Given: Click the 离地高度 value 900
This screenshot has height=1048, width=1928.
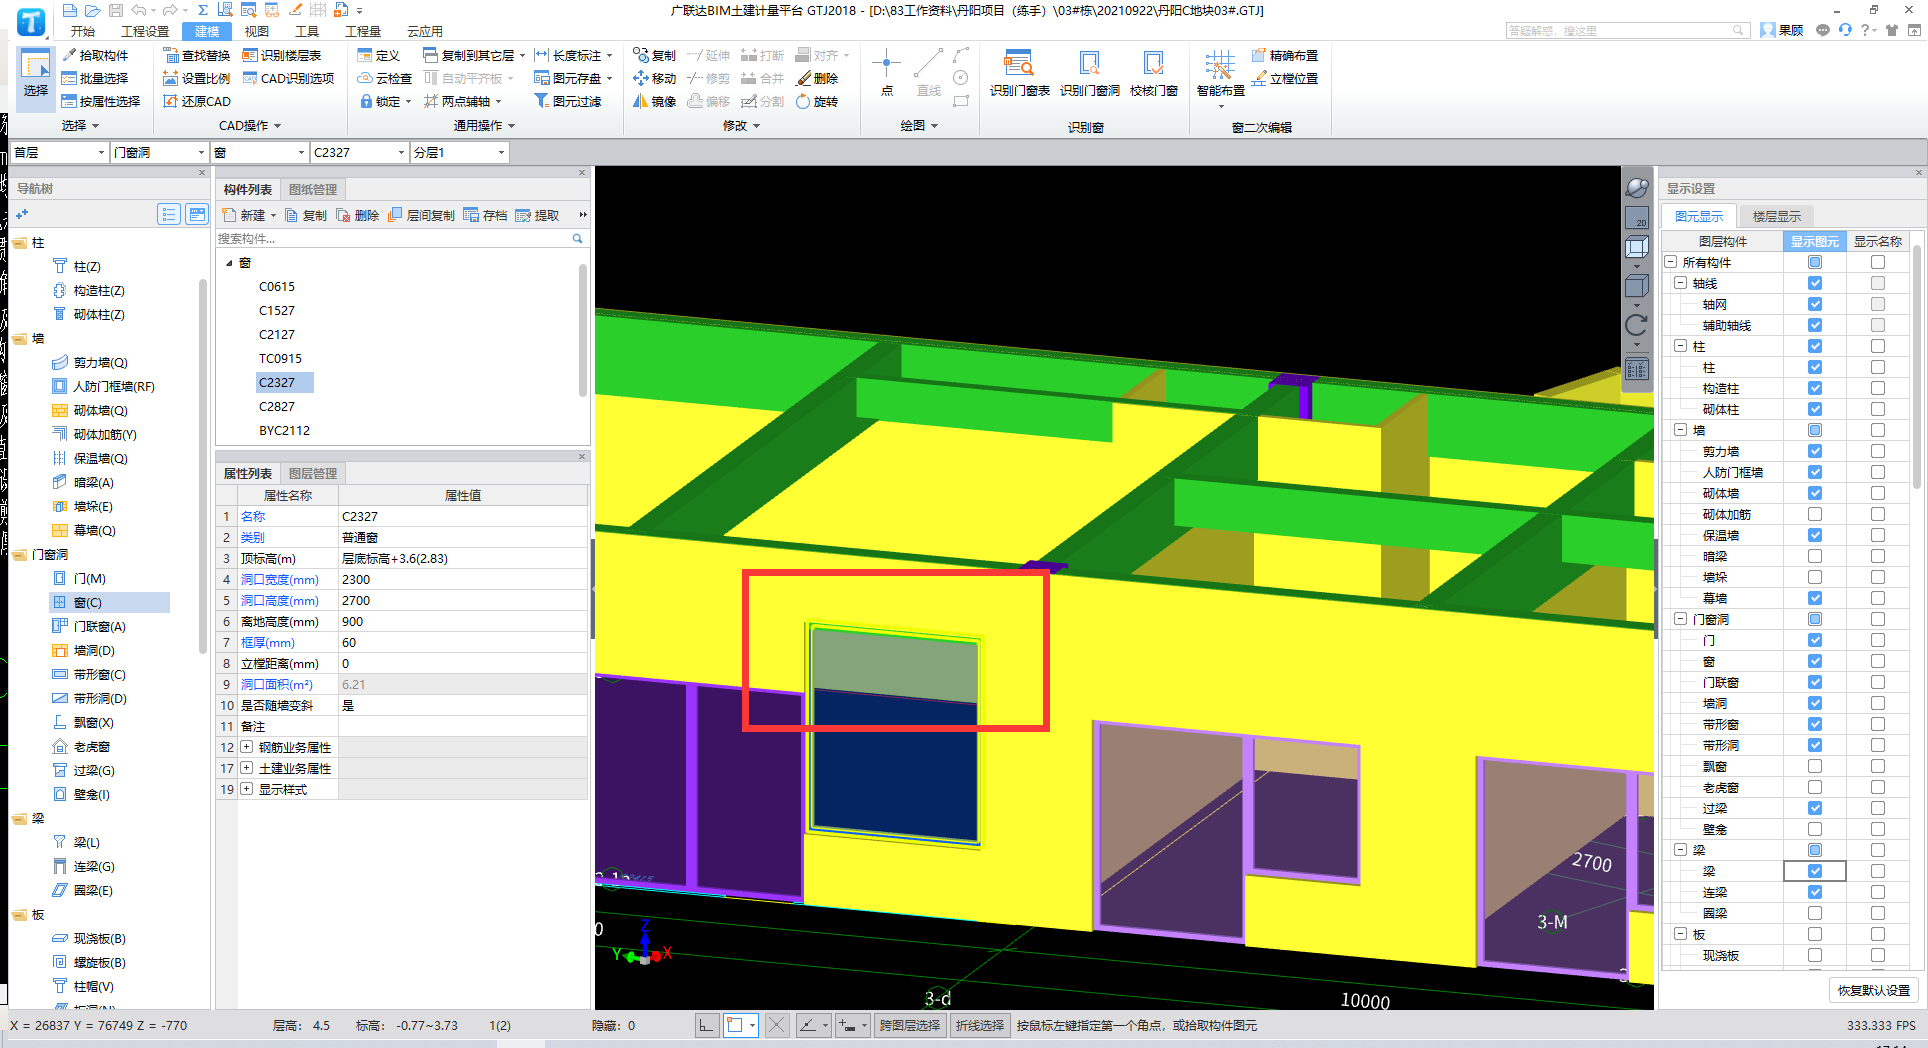Looking at the screenshot, I should pos(463,621).
